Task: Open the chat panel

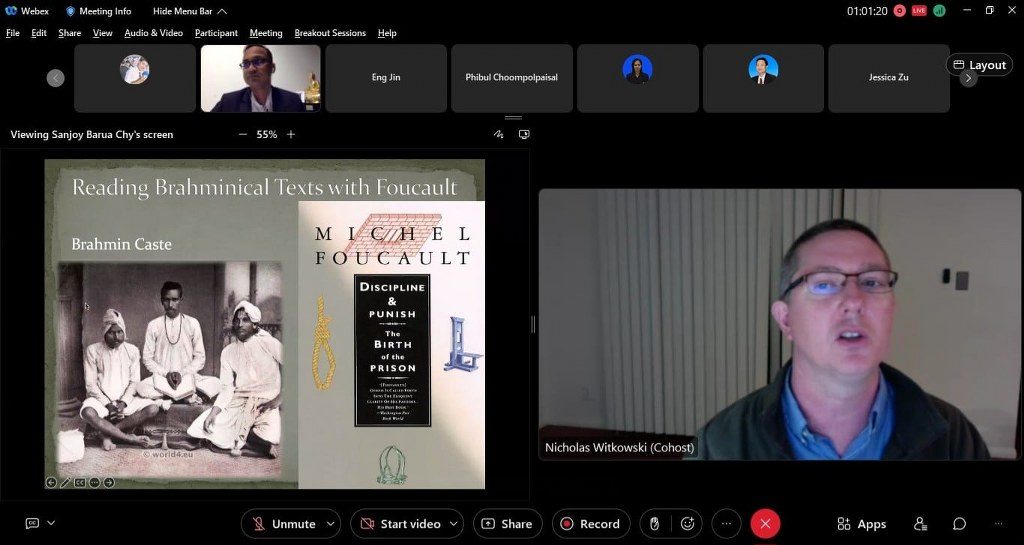Action: 959,523
